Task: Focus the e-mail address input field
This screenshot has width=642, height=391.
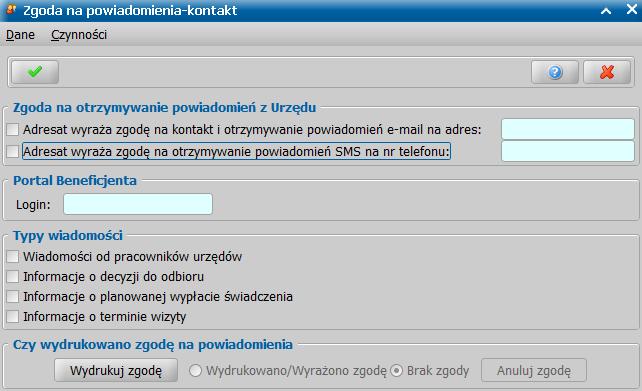Action: [568, 129]
